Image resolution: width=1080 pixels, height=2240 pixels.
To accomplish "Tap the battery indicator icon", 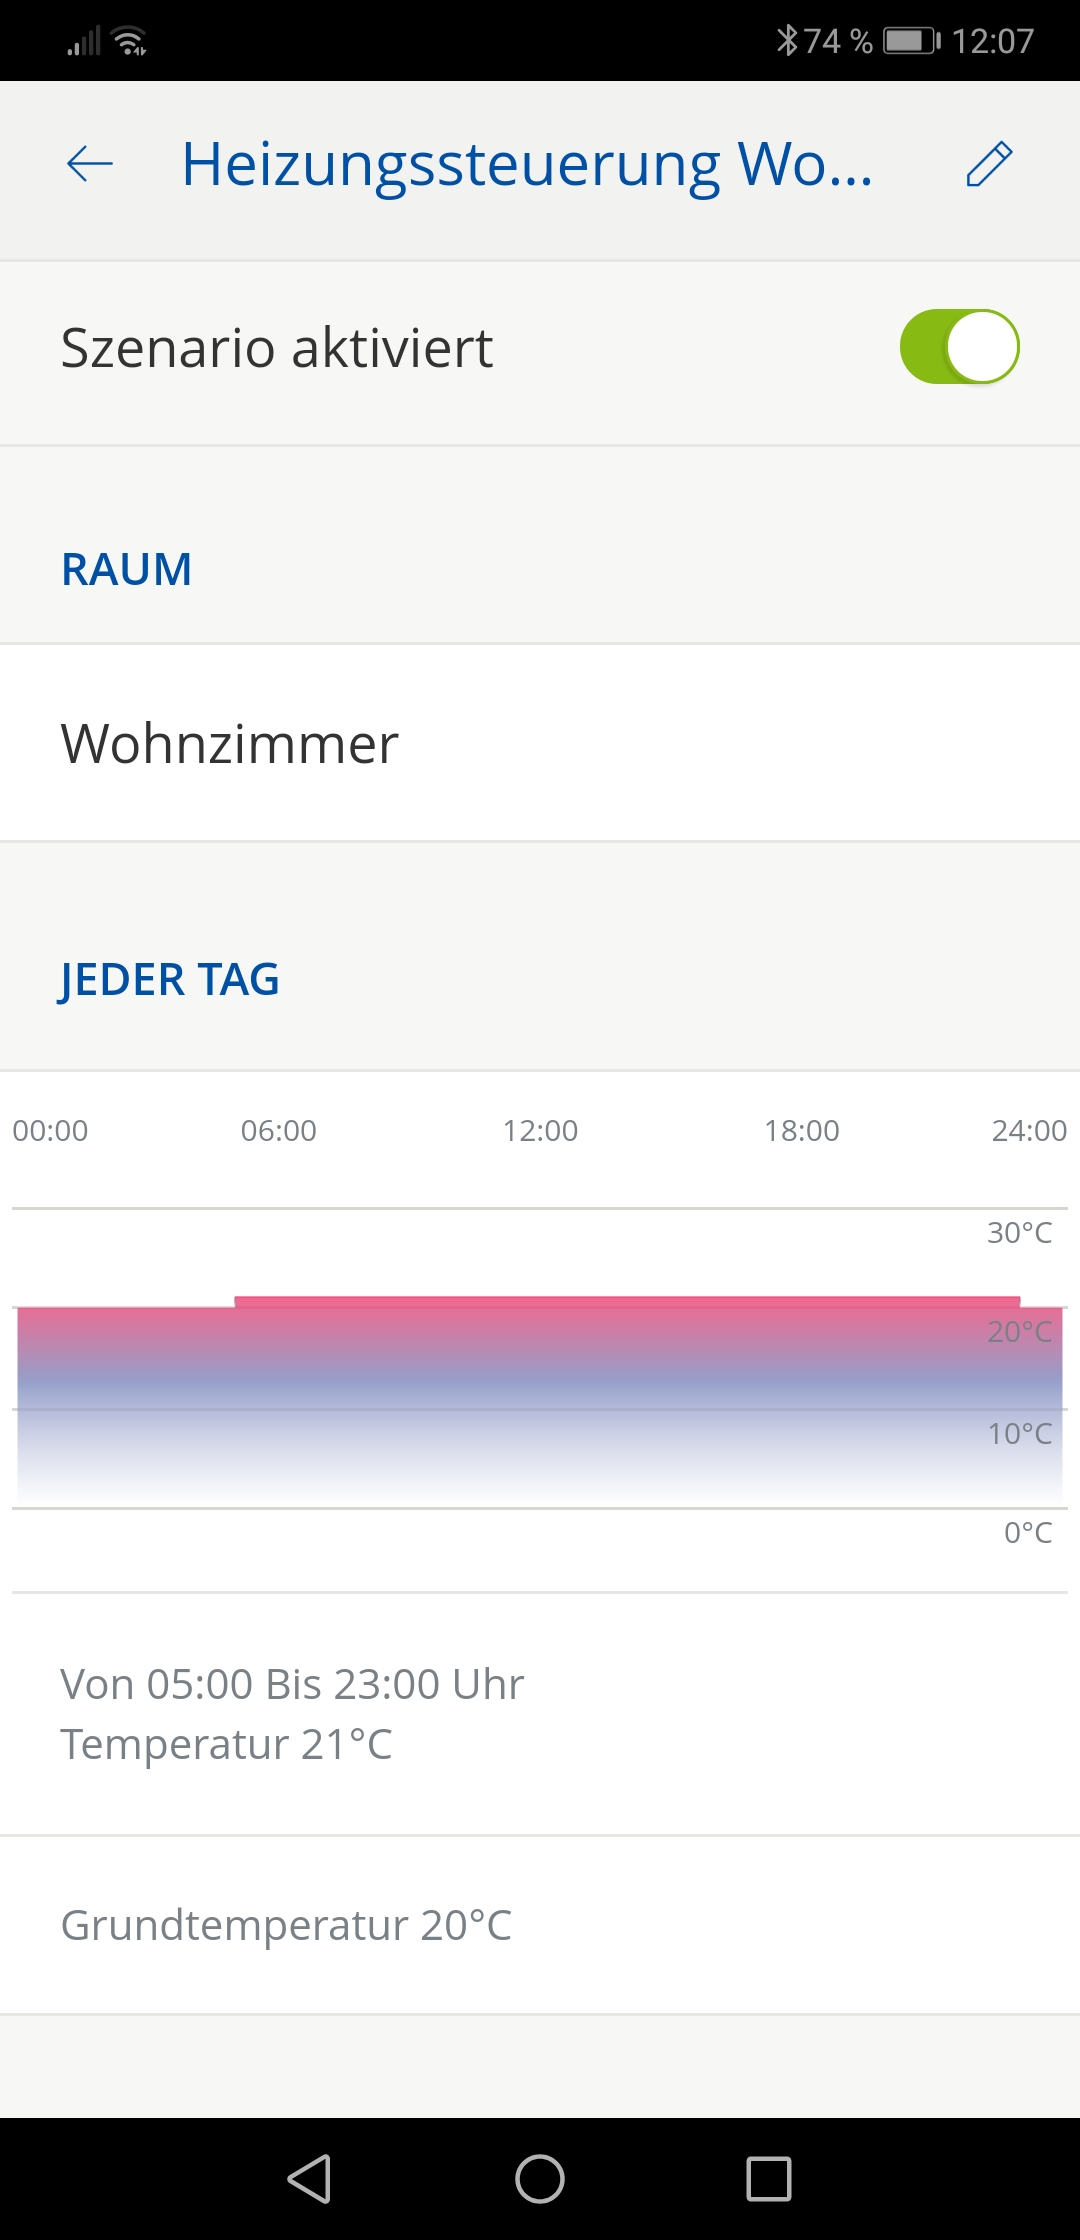I will (911, 41).
